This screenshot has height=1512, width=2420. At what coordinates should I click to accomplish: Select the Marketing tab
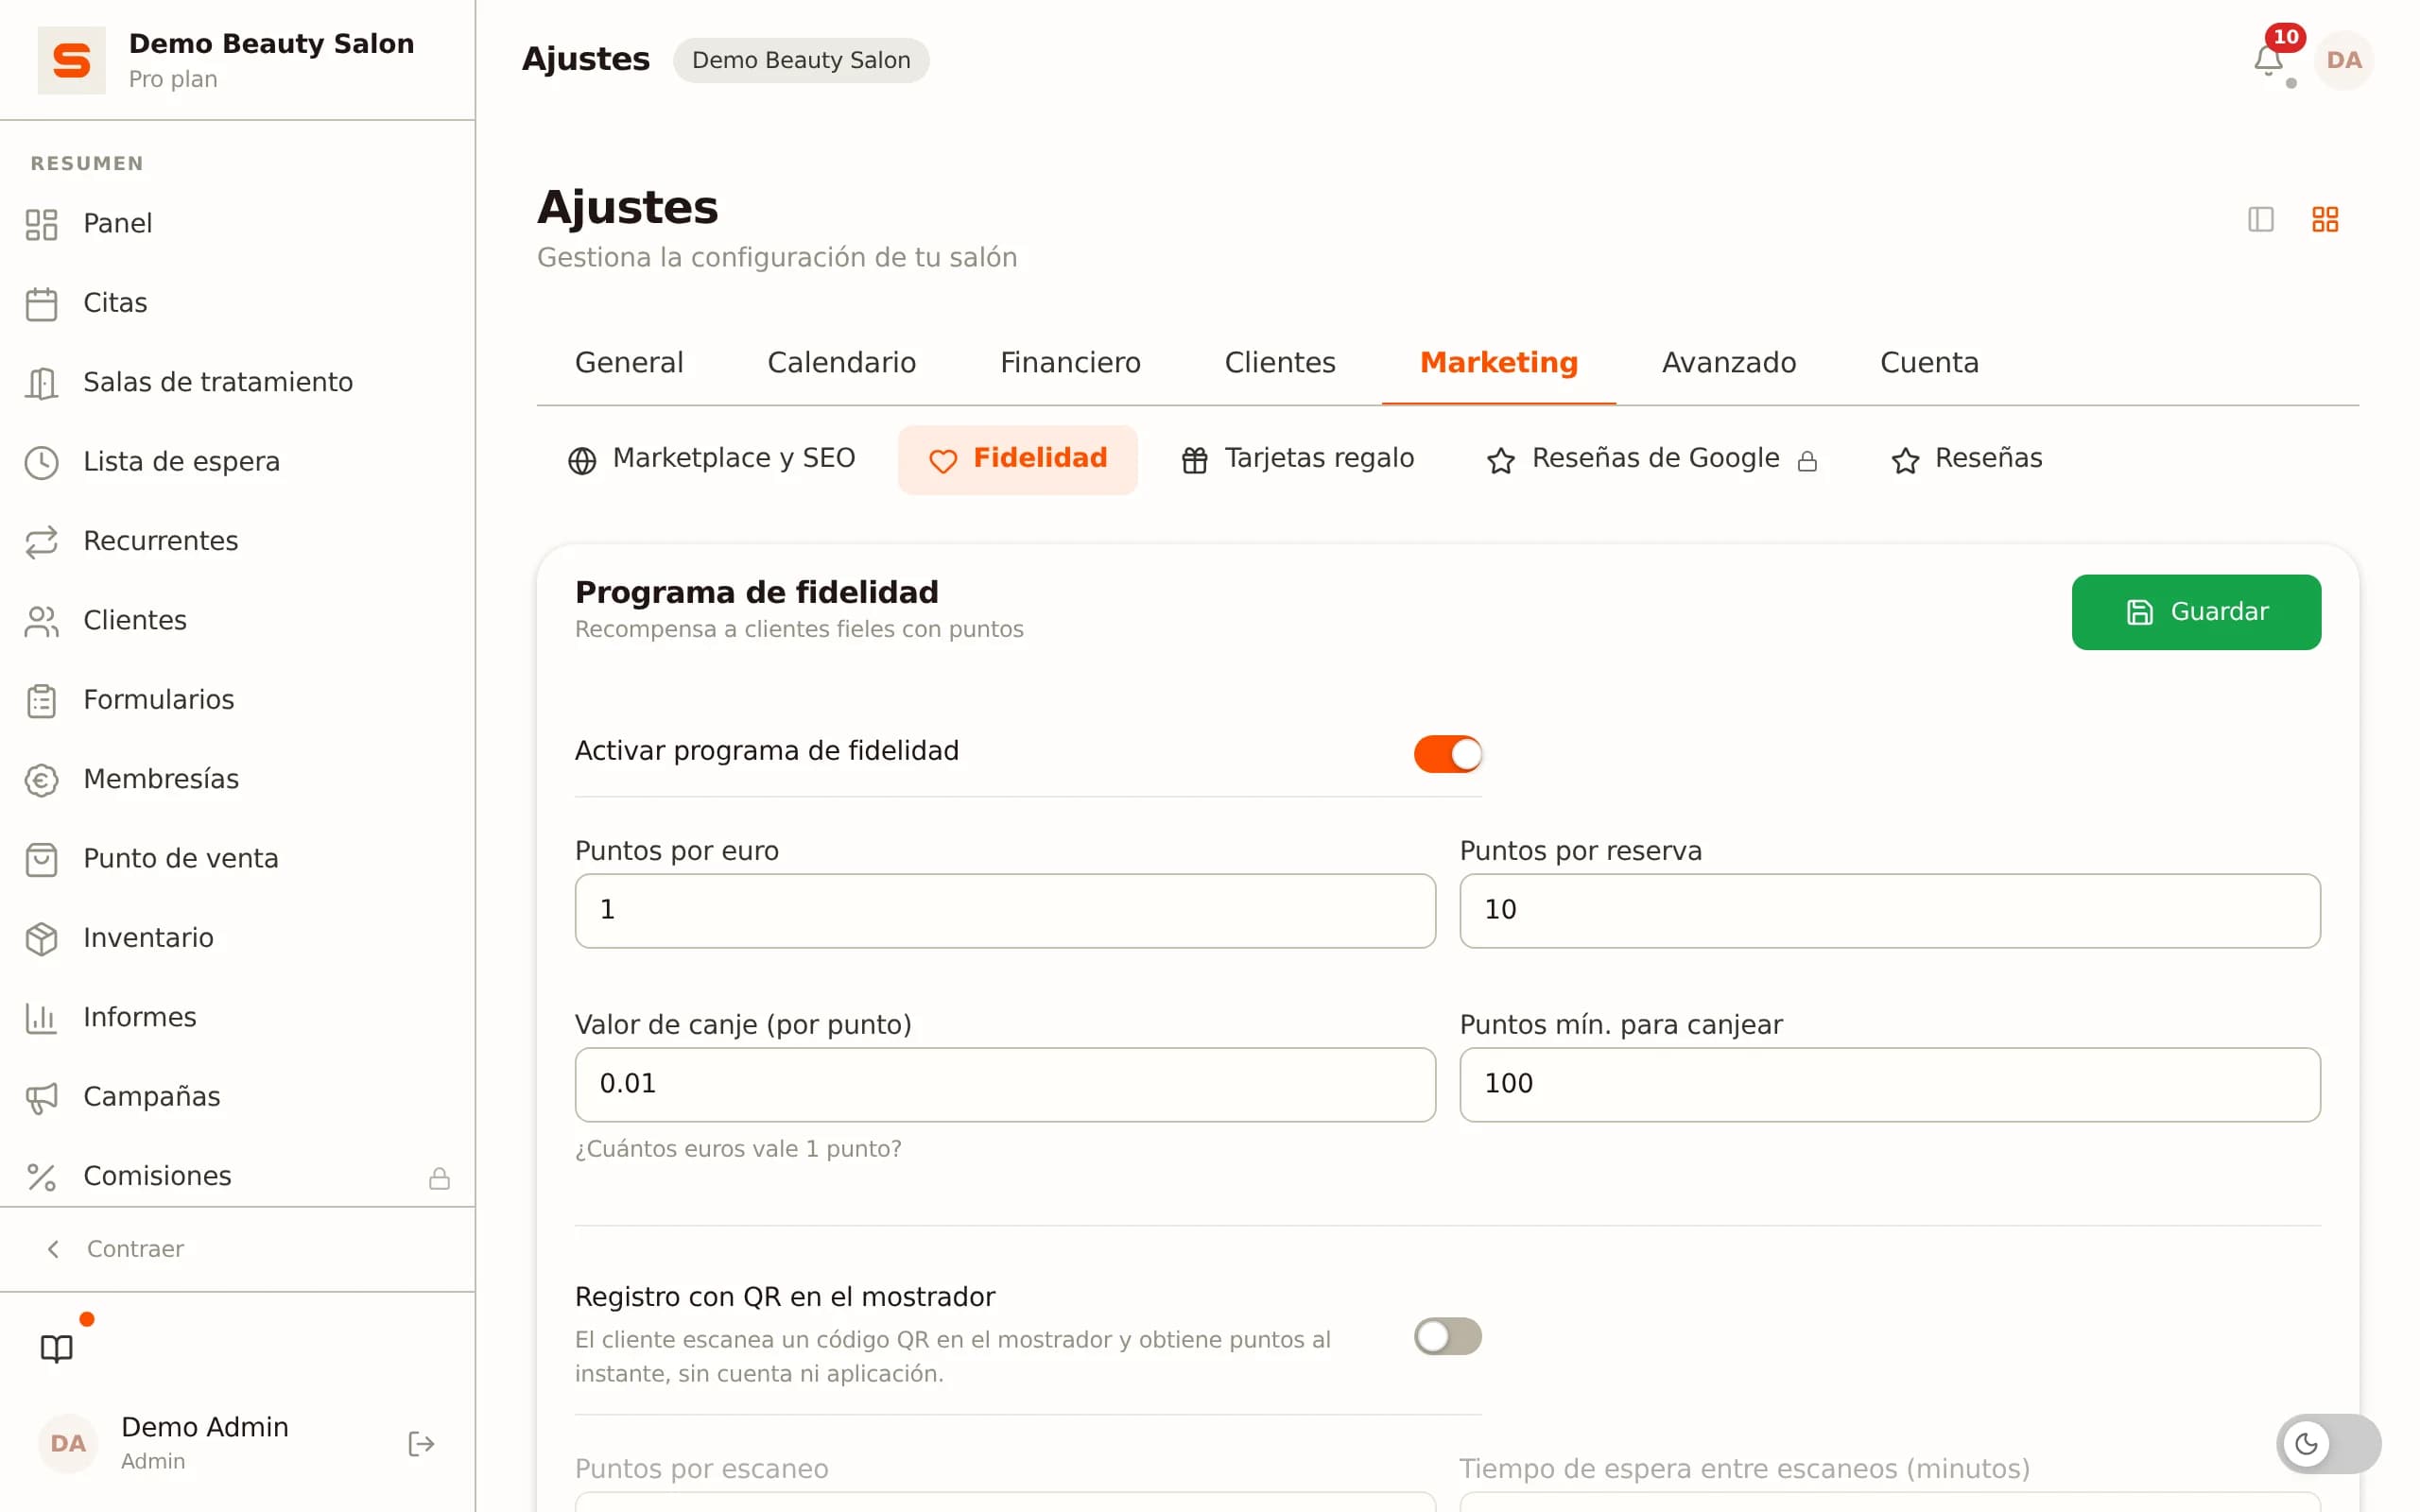pos(1499,362)
